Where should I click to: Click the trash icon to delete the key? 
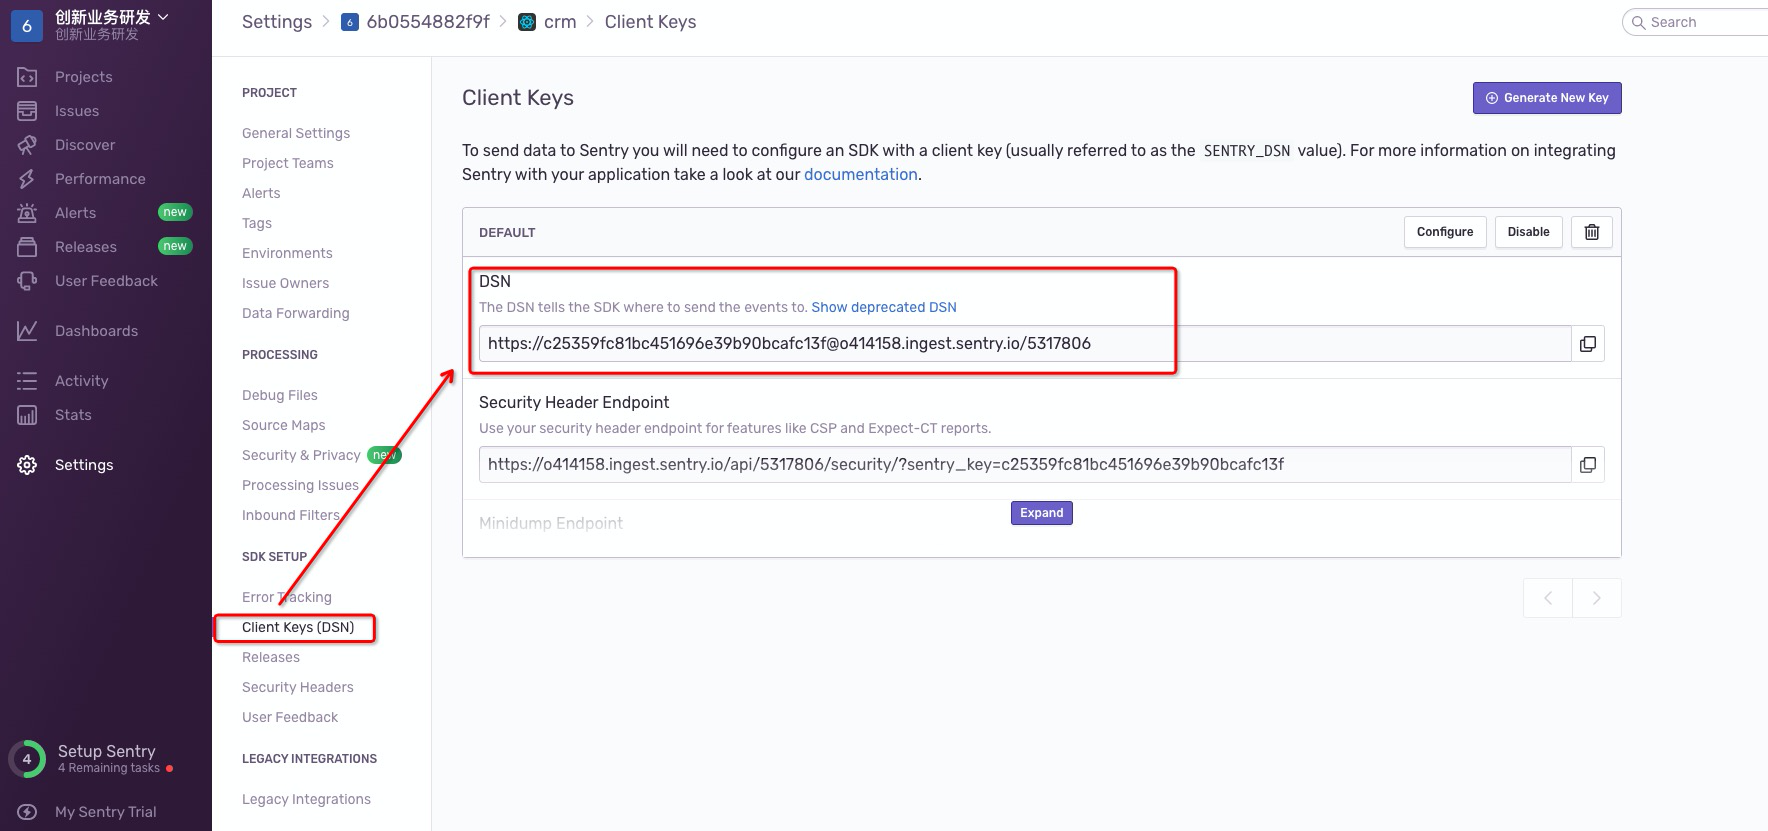[1591, 232]
